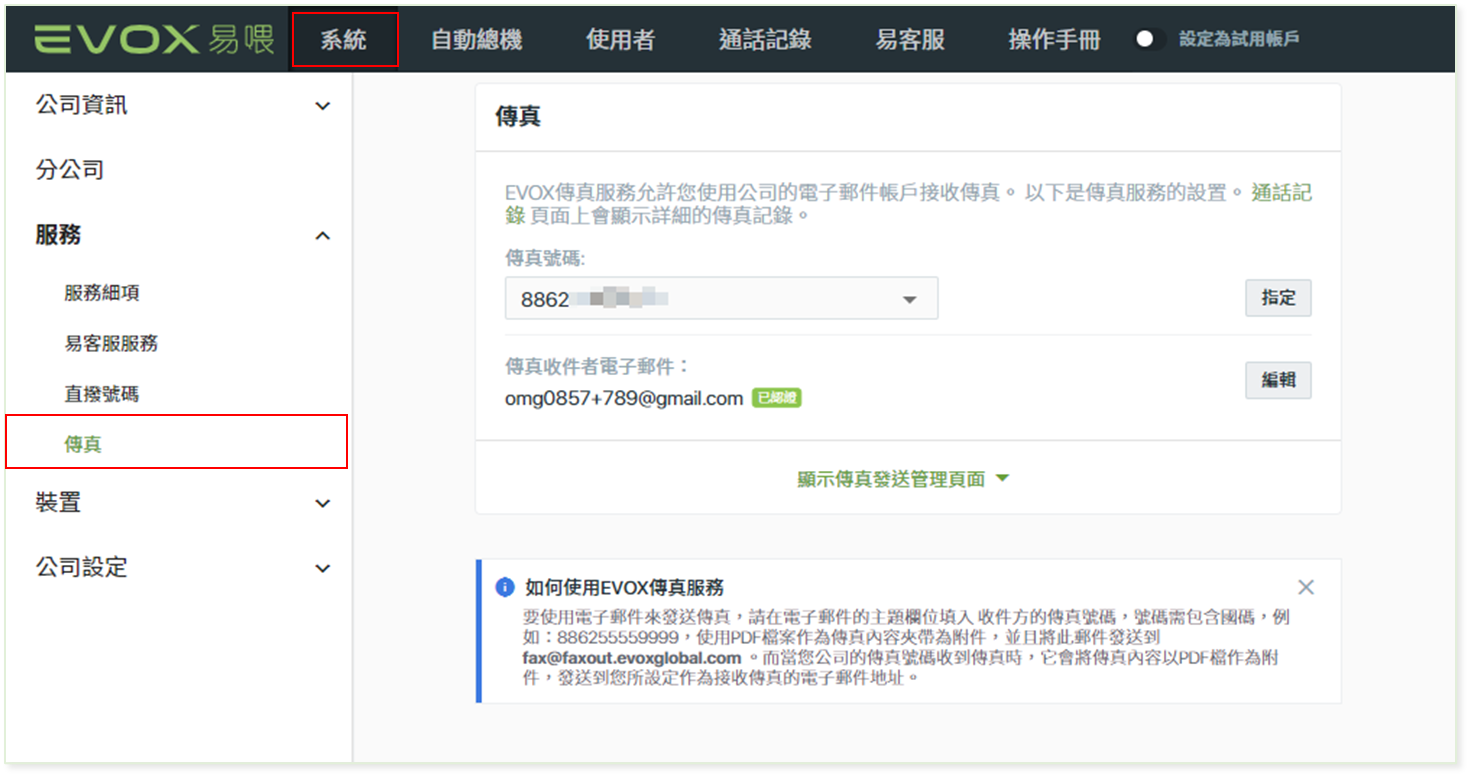This screenshot has width=1470, height=777.
Task: Open the 易客服 top menu
Action: pyautogui.click(x=910, y=39)
